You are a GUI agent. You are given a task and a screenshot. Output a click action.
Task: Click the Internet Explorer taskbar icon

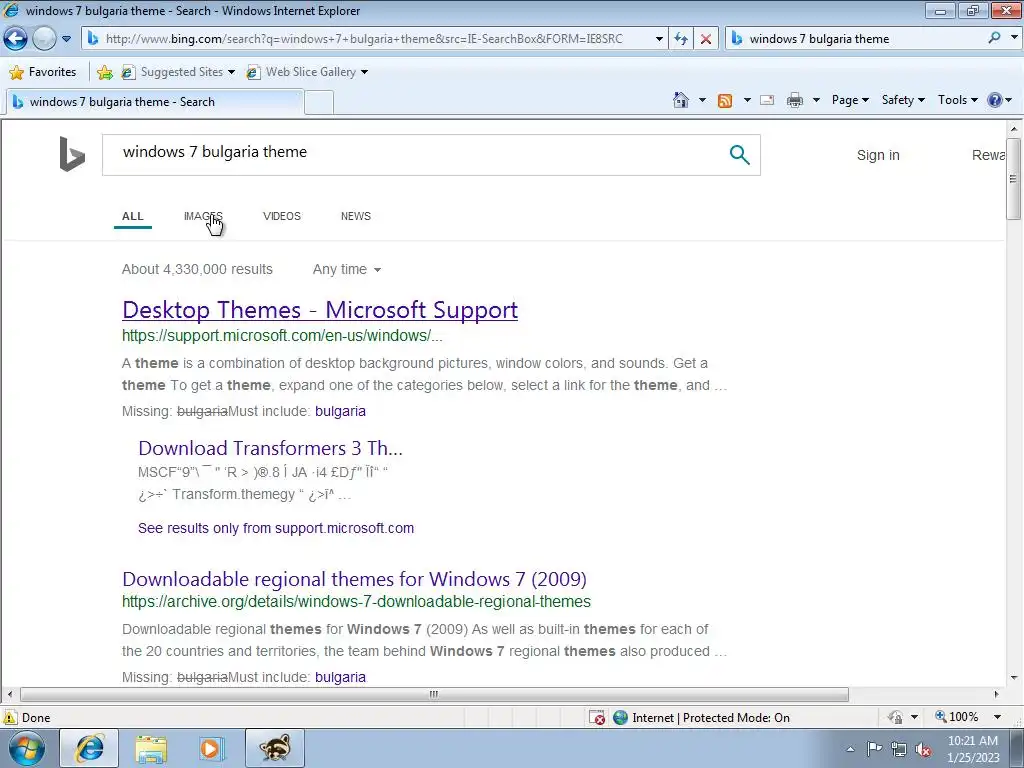(89, 748)
